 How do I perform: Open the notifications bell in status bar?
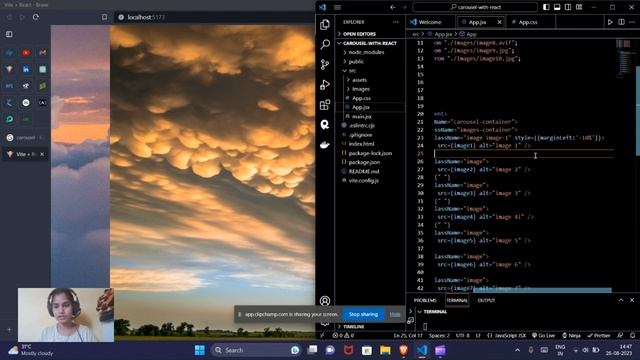pos(632,336)
